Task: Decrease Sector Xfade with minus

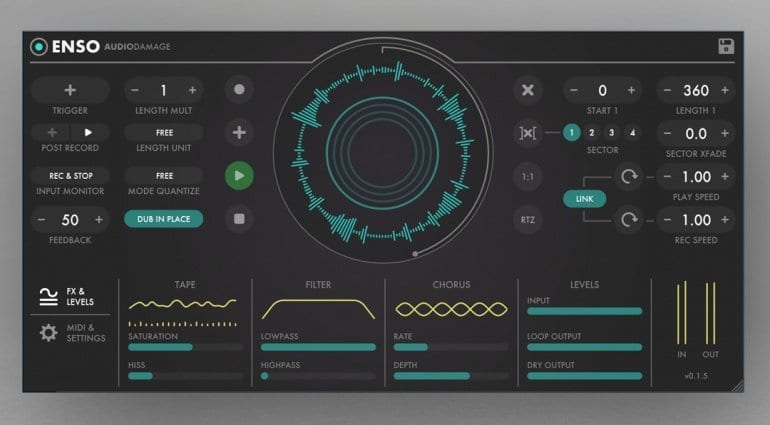Action: coord(667,134)
